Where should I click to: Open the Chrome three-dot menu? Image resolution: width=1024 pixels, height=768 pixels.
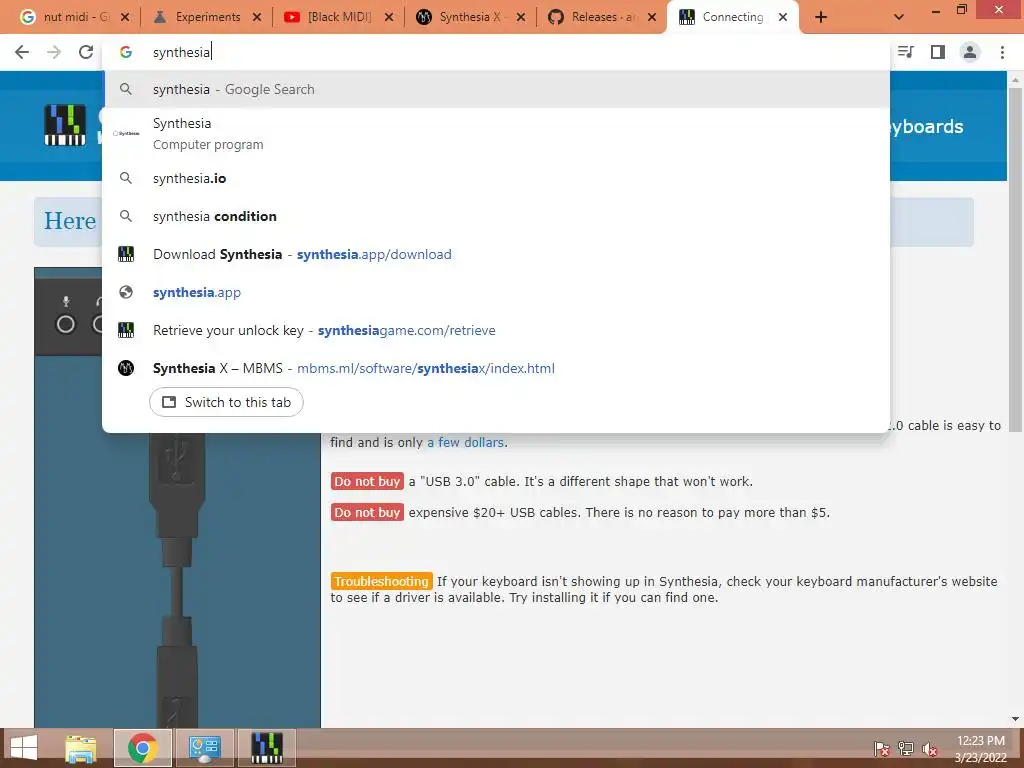1002,52
